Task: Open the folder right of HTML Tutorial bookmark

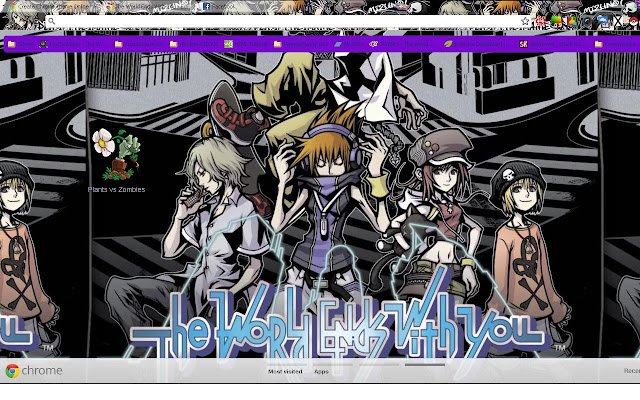Action: pyautogui.click(x=300, y=44)
